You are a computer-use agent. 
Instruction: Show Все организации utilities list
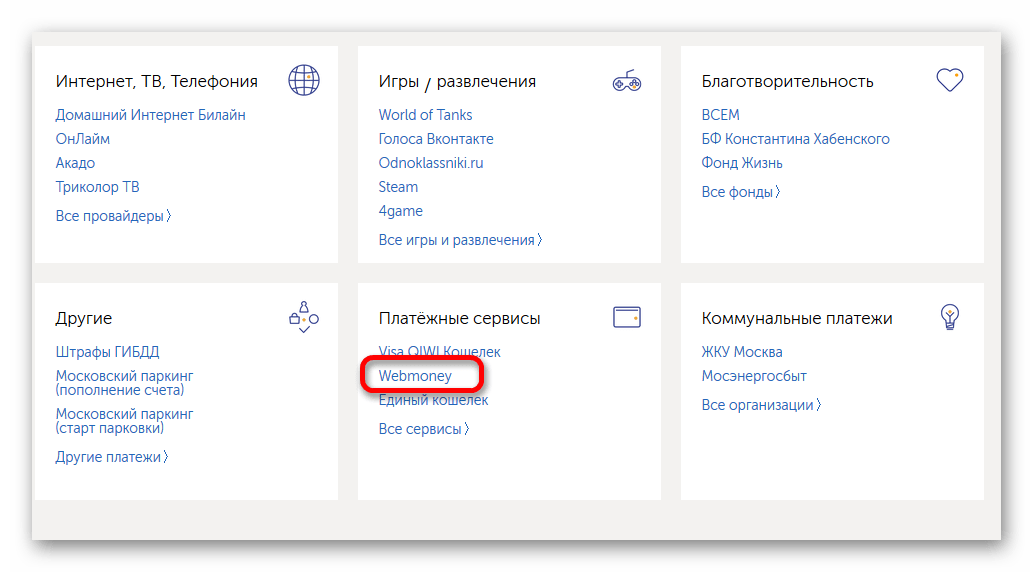(761, 405)
